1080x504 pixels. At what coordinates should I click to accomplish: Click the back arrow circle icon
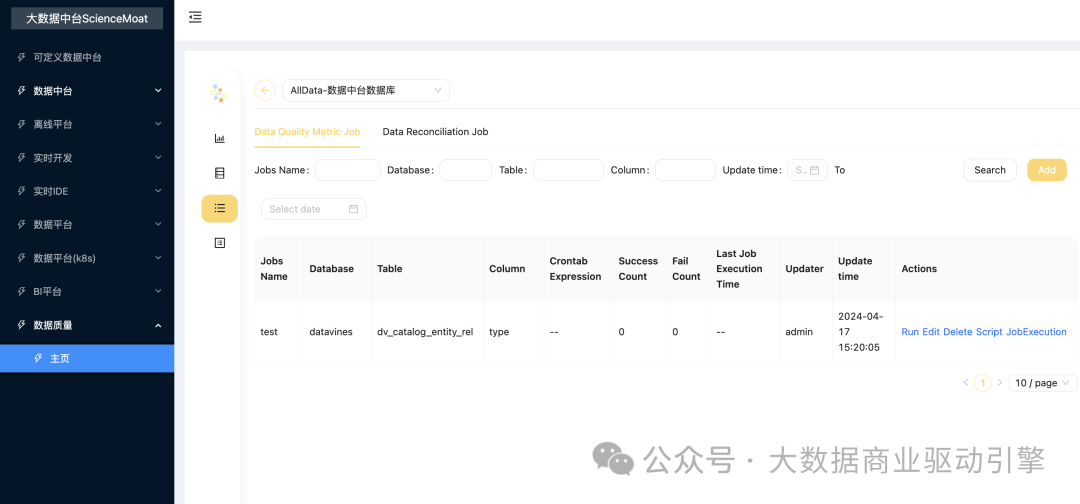click(265, 90)
